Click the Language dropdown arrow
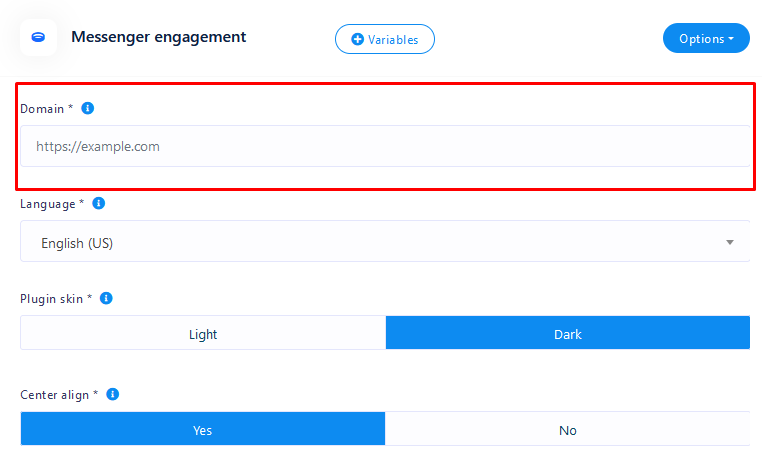 (x=730, y=242)
